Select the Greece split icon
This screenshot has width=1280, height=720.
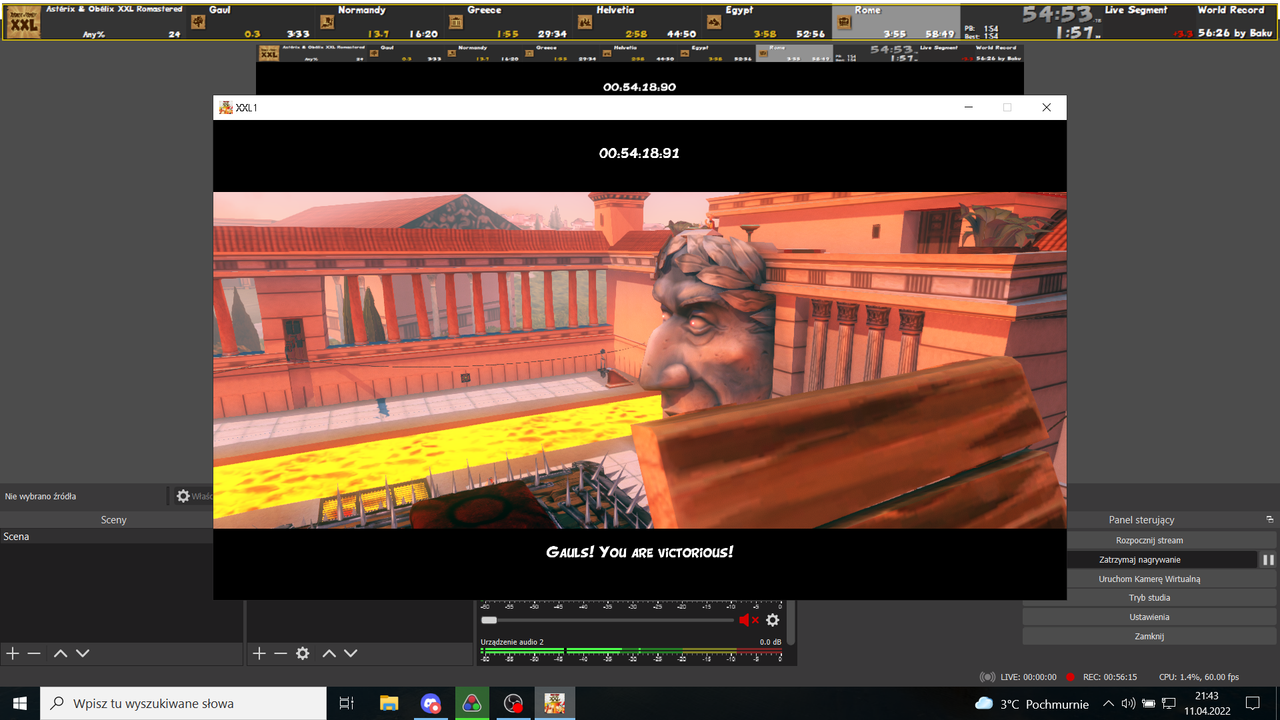coord(457,22)
